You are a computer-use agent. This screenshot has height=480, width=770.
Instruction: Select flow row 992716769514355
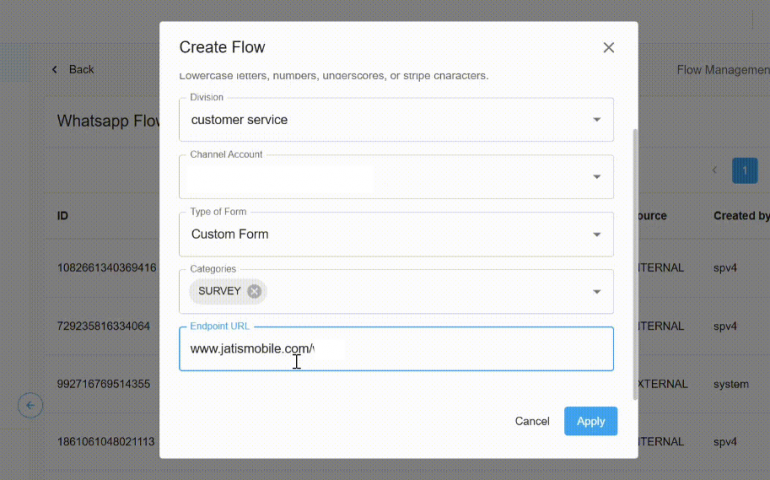tap(103, 384)
